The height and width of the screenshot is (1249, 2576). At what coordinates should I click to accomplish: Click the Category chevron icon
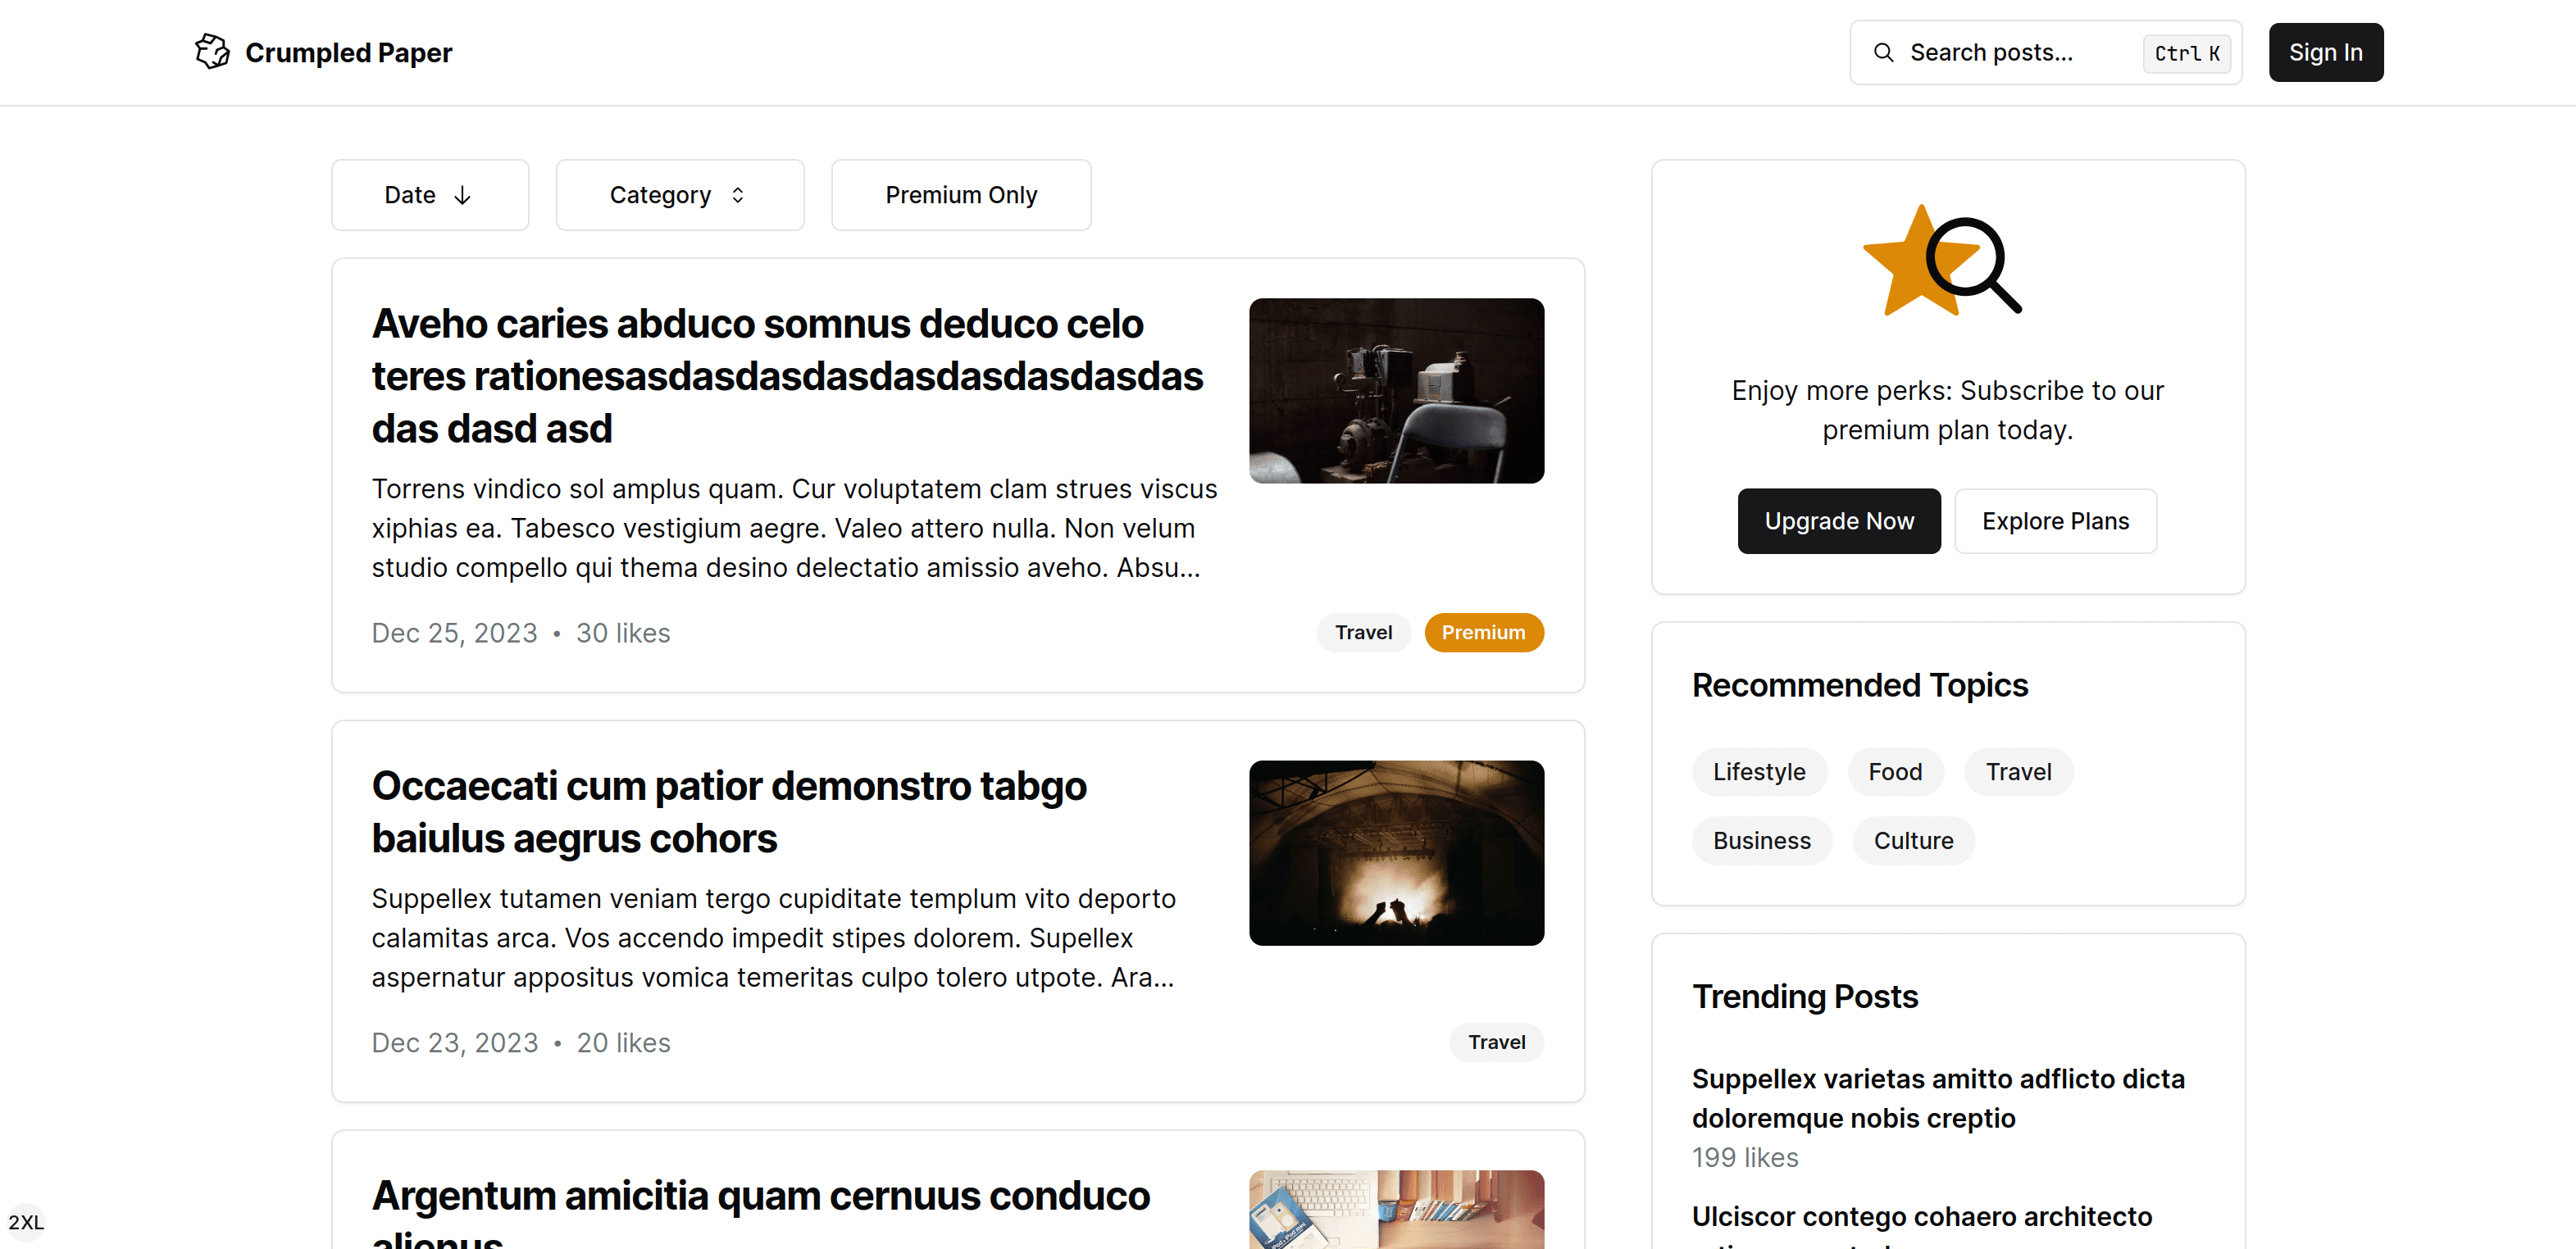[738, 195]
